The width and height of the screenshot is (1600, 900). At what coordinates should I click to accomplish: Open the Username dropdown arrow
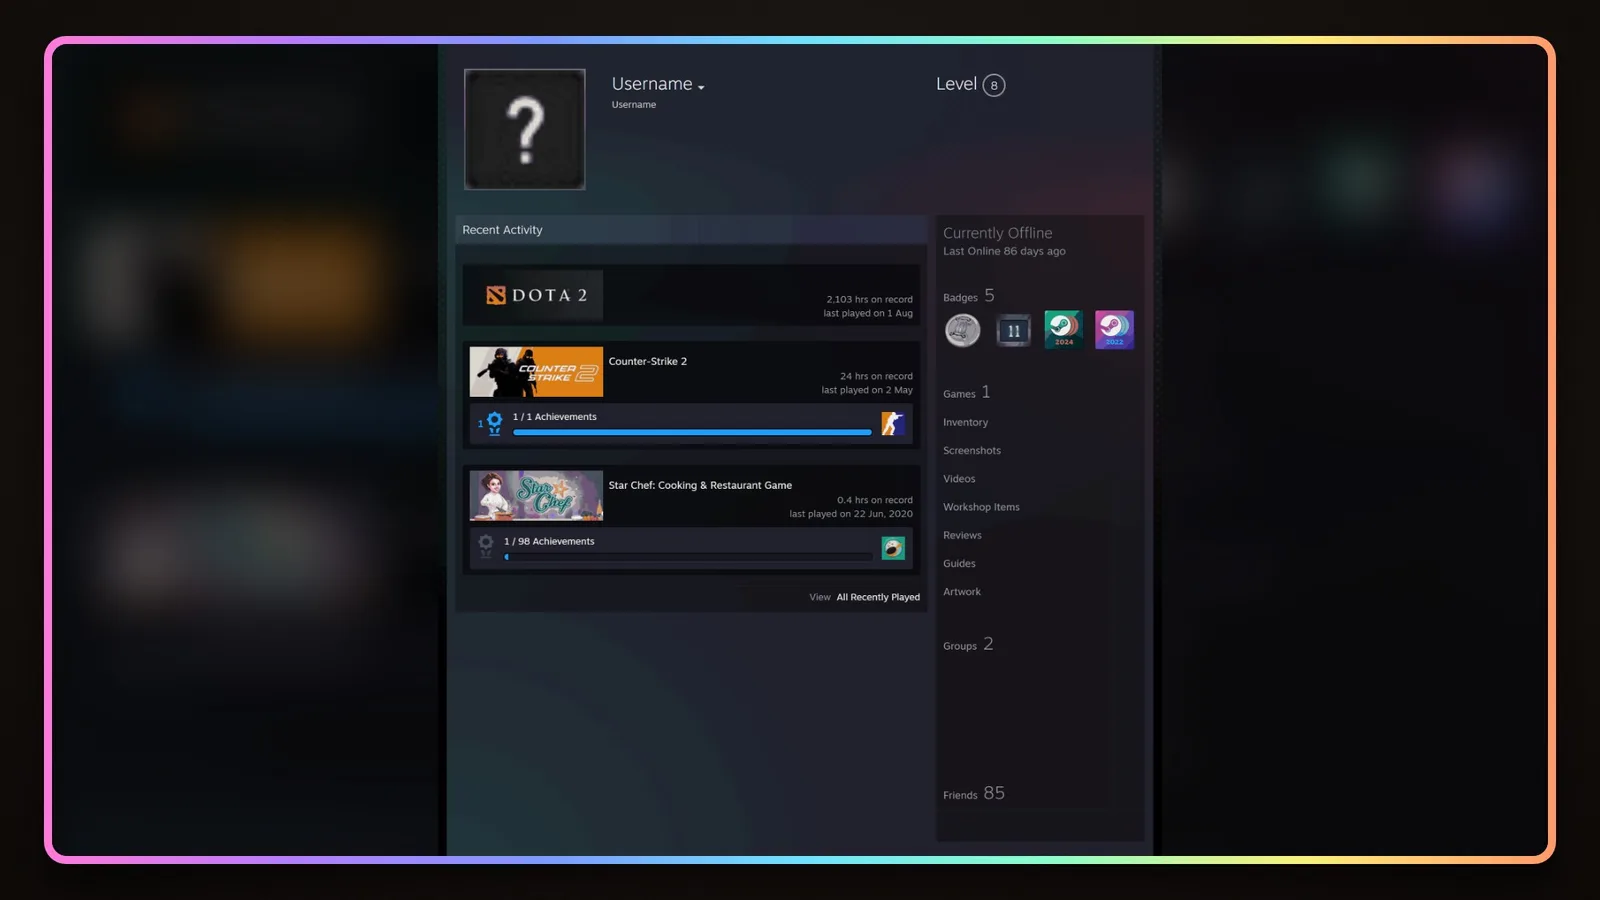click(x=701, y=88)
